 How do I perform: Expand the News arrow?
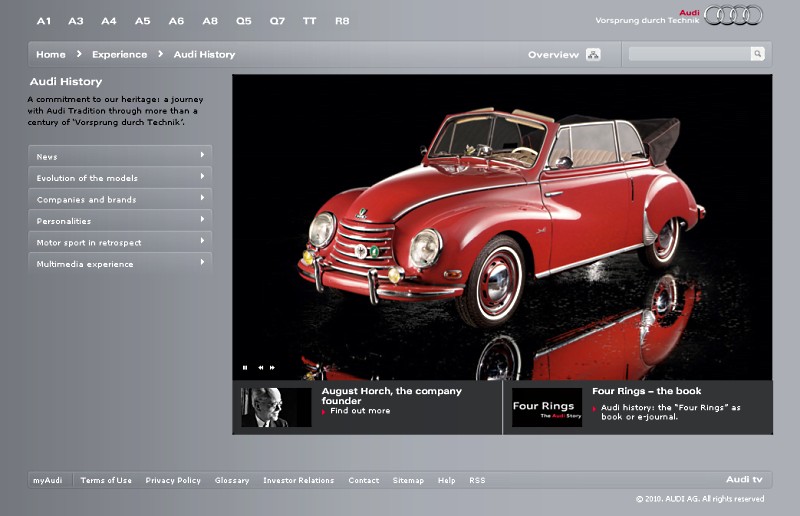pos(203,155)
